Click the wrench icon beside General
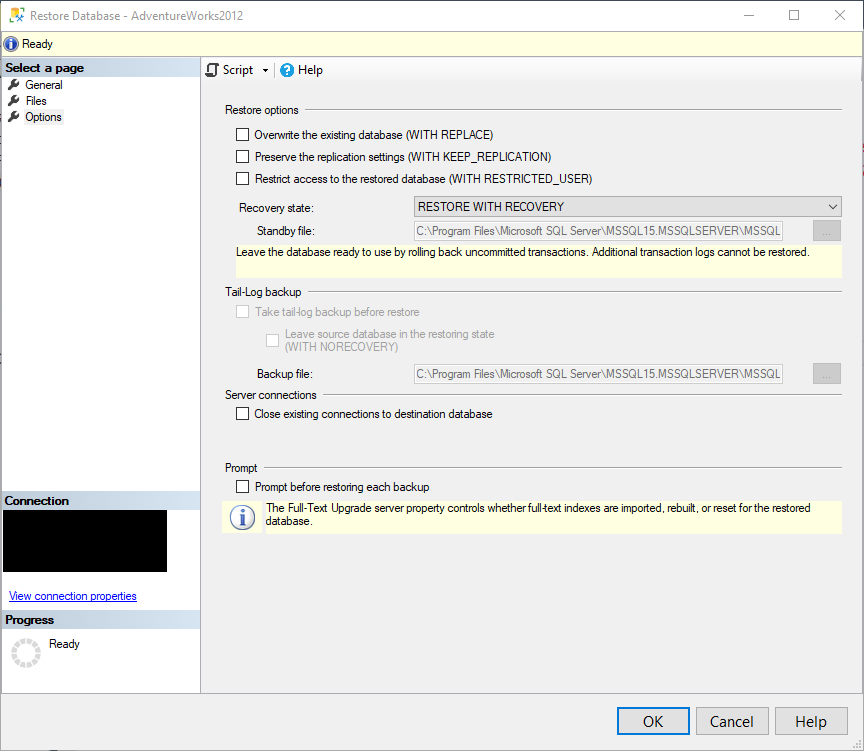Viewport: 864px width, 751px height. click(x=14, y=84)
